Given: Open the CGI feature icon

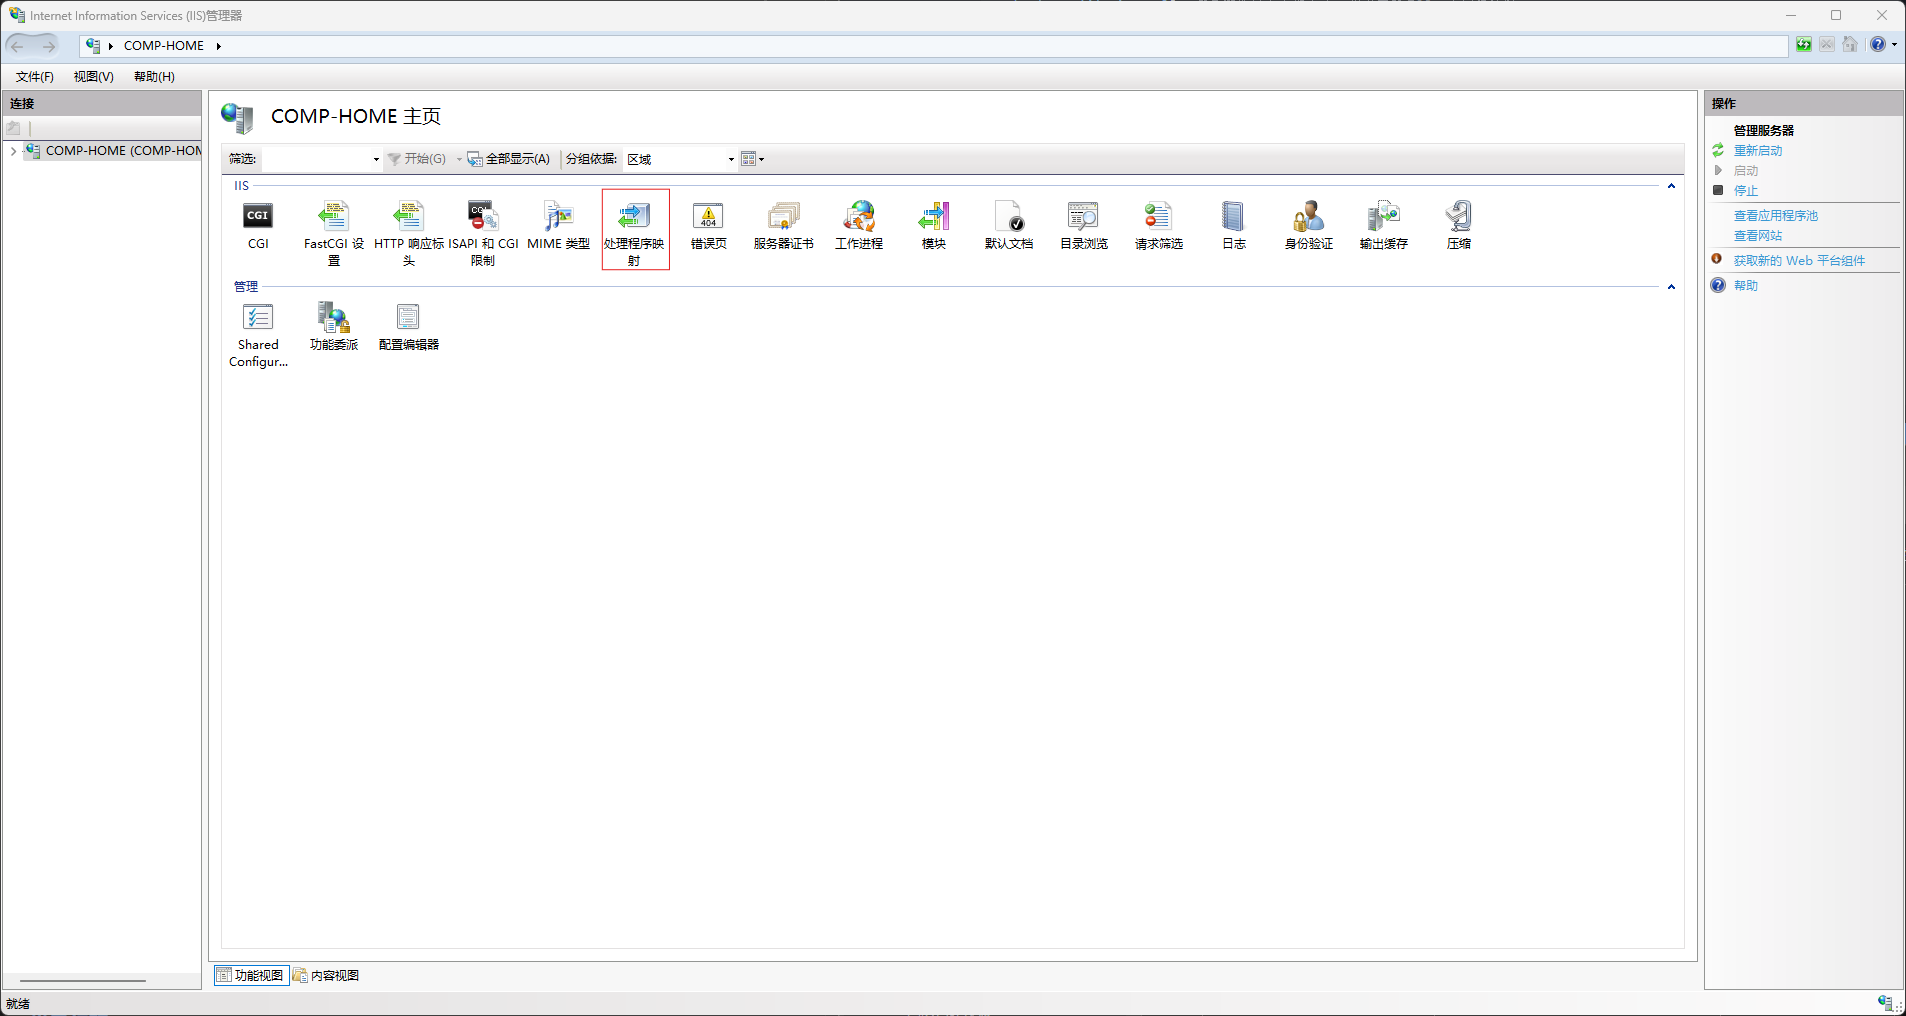Looking at the screenshot, I should (258, 217).
